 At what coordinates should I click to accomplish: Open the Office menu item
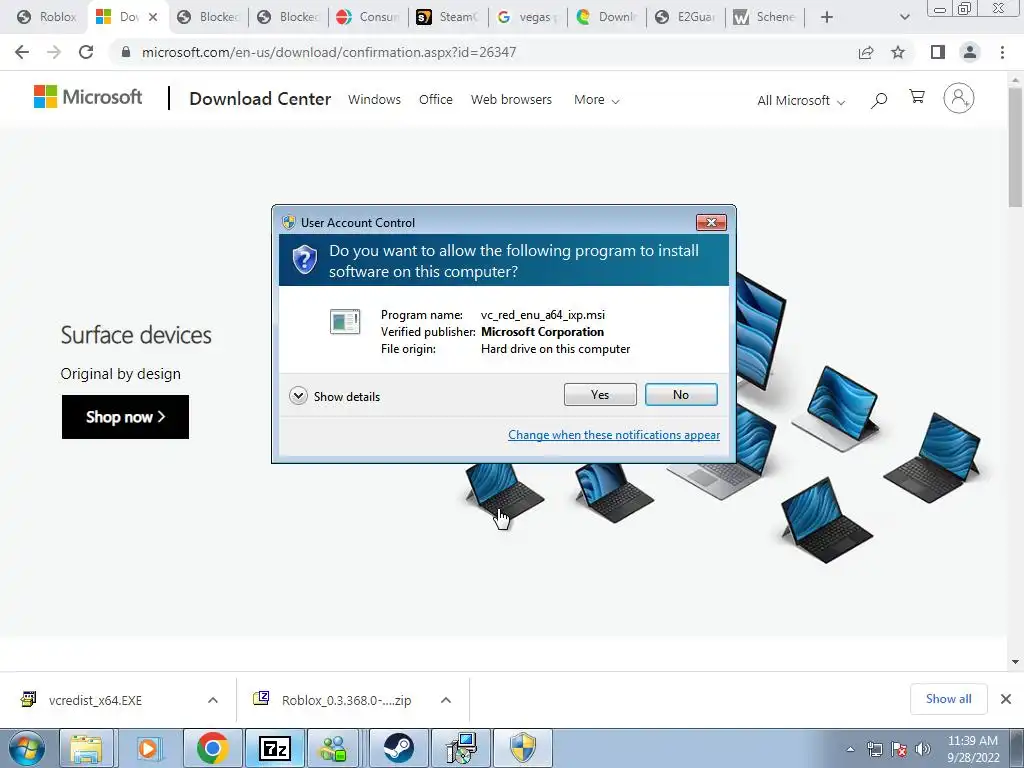click(x=436, y=99)
